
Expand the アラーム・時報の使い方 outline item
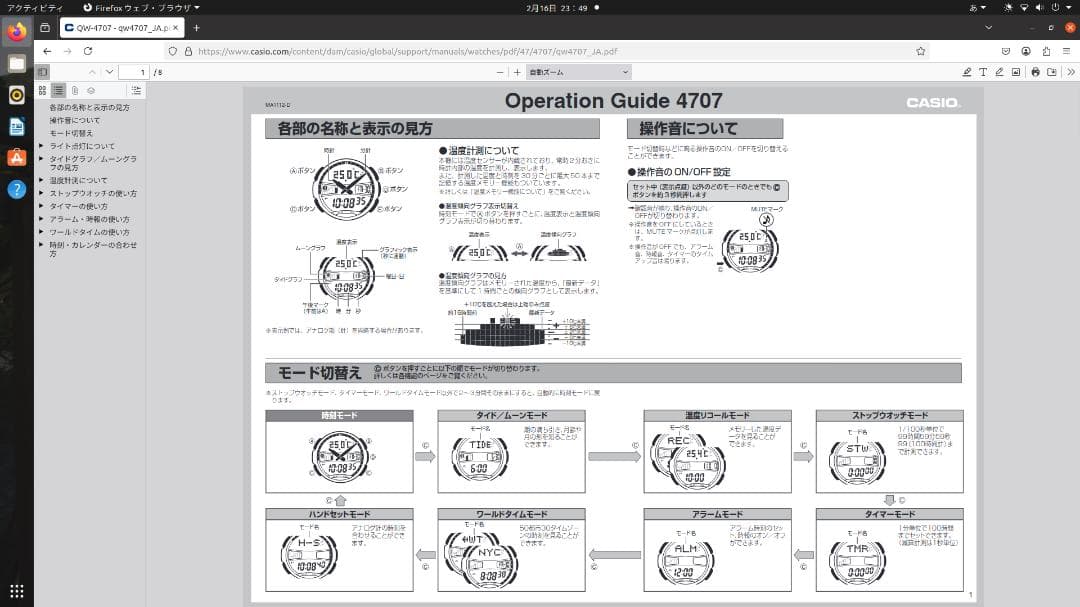41,219
